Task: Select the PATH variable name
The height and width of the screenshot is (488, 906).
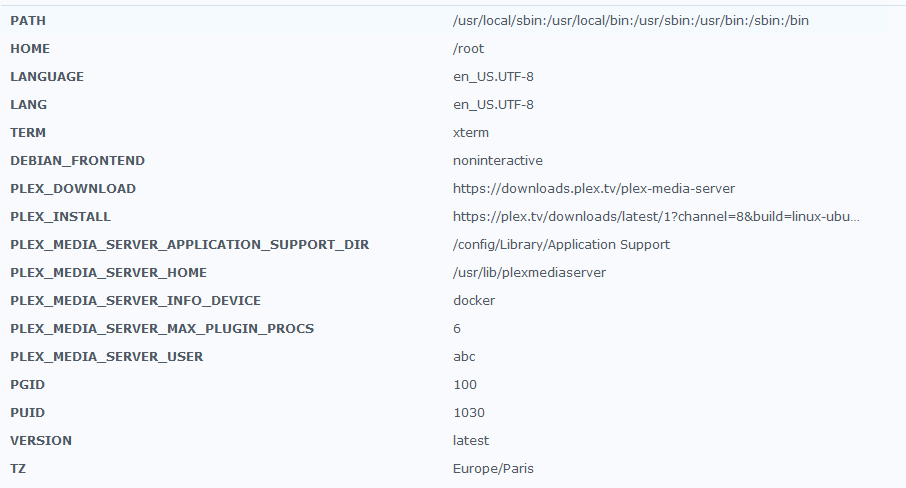Action: pos(28,21)
